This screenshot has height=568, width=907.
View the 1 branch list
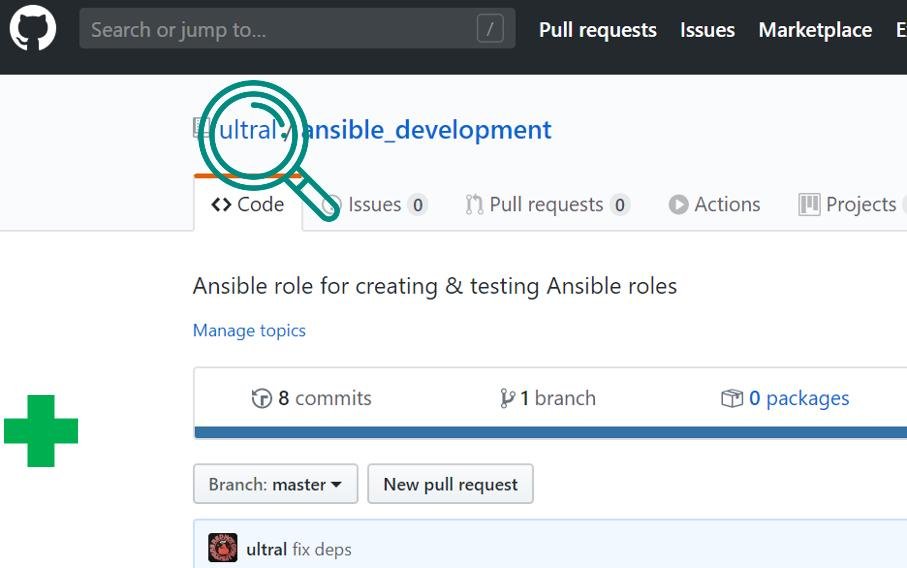547,398
